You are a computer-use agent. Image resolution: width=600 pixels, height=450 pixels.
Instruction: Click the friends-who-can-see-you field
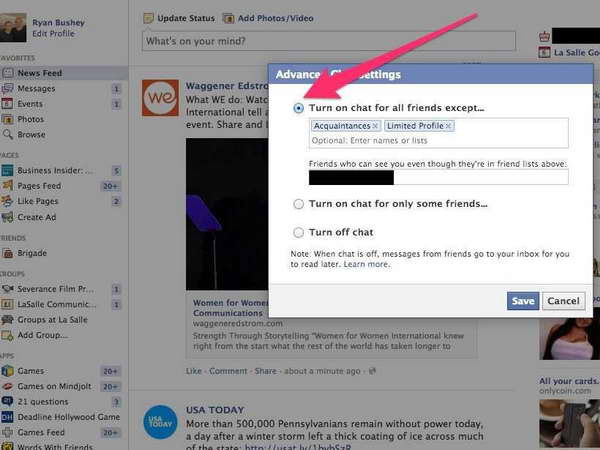[439, 177]
